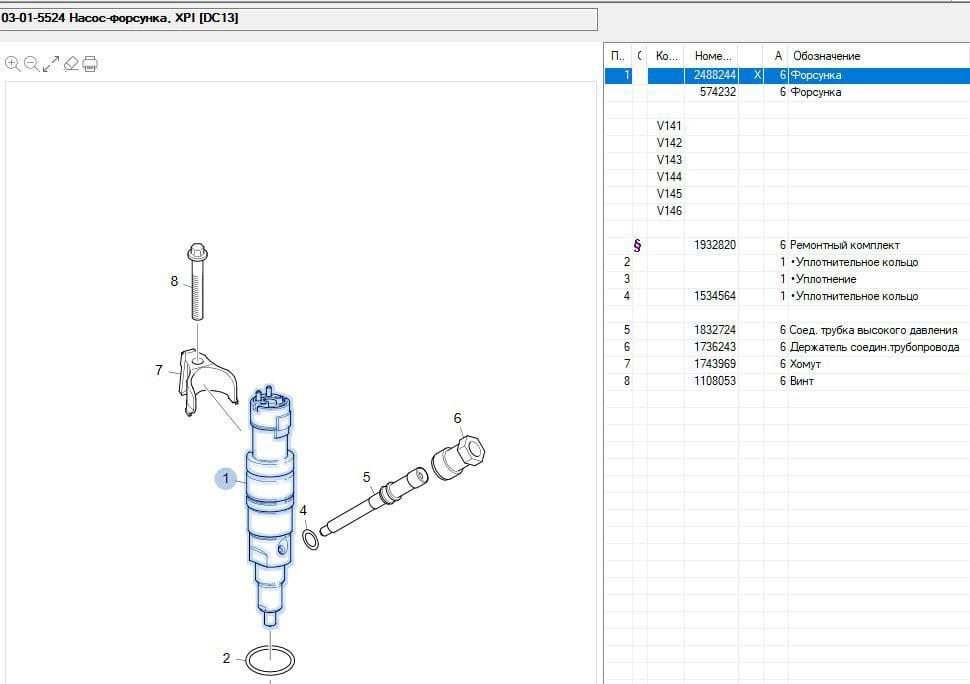Screen dimensions: 970x684
Task: Click the zoom in magnifier icon
Action: tap(13, 64)
